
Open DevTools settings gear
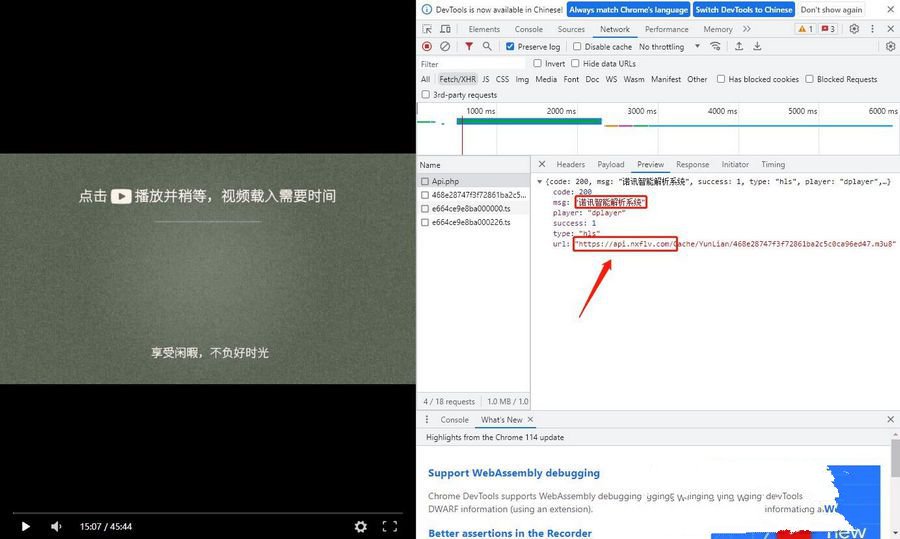tap(854, 29)
